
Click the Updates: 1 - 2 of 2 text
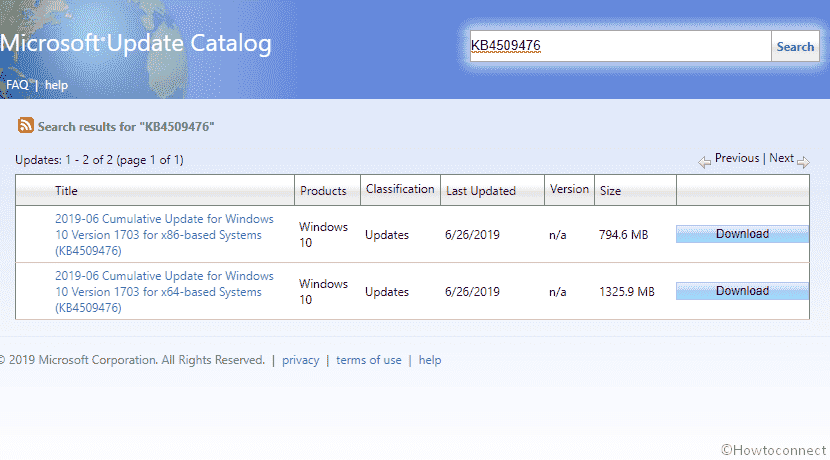[x=99, y=160]
